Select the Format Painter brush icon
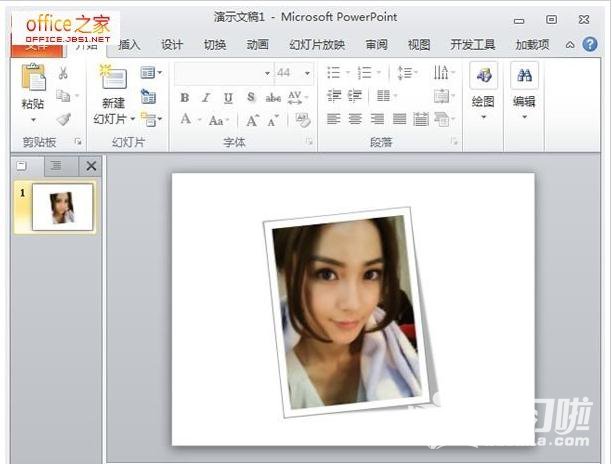 click(64, 119)
